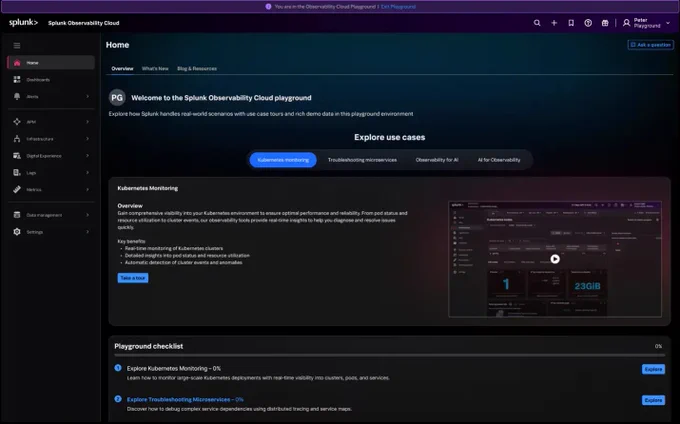Expand the Data management chevron

pyautogui.click(x=88, y=215)
